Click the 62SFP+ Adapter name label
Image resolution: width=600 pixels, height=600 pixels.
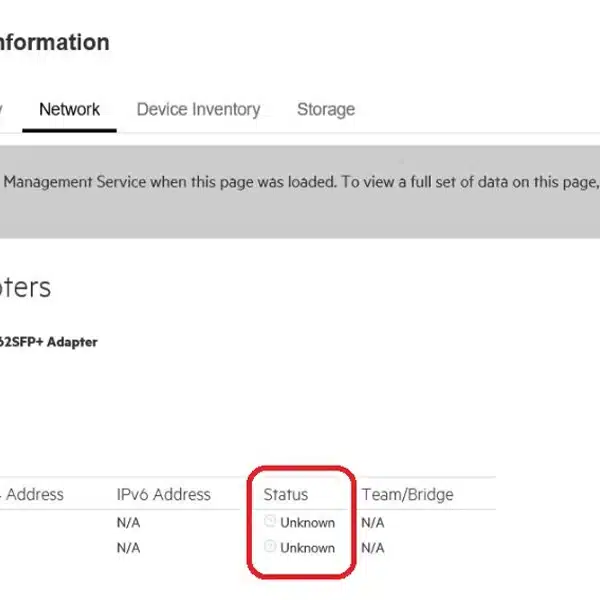point(48,342)
